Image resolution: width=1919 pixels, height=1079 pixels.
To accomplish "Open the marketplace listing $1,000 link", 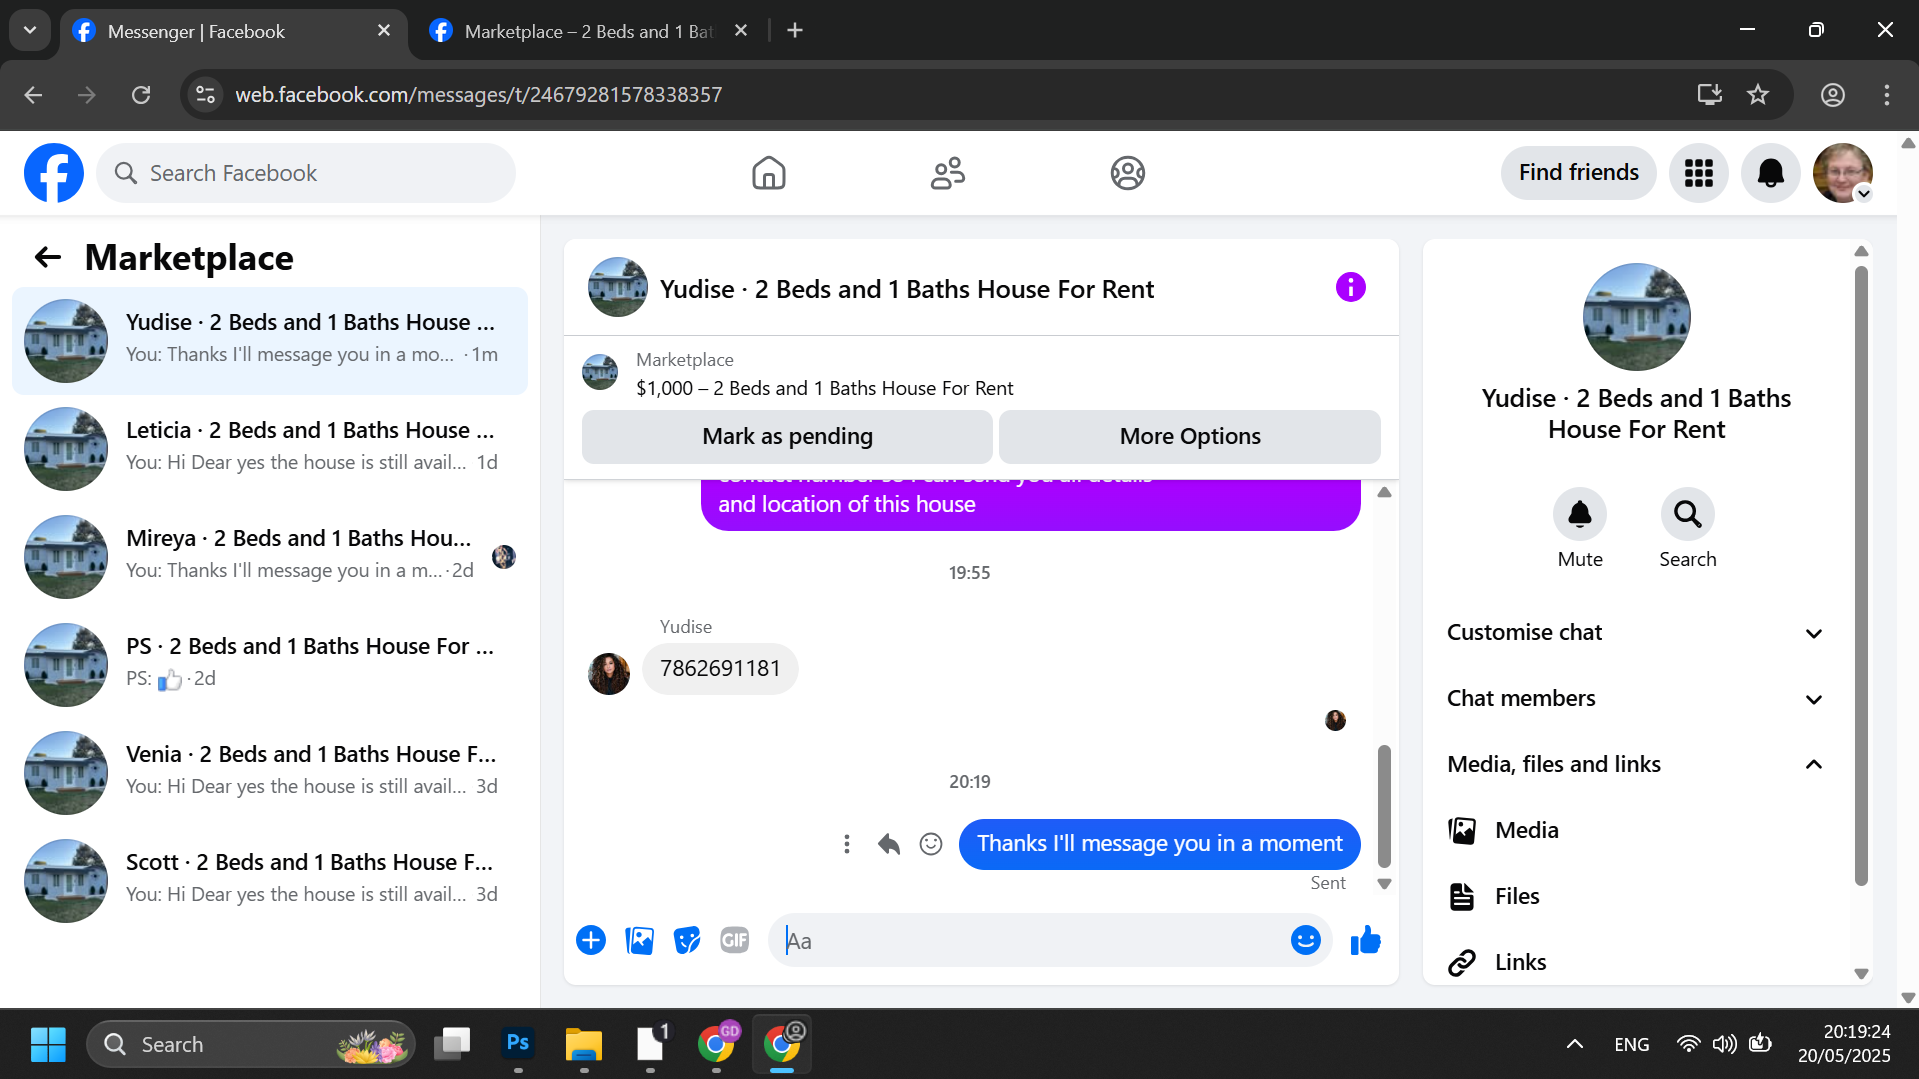I will [x=824, y=388].
